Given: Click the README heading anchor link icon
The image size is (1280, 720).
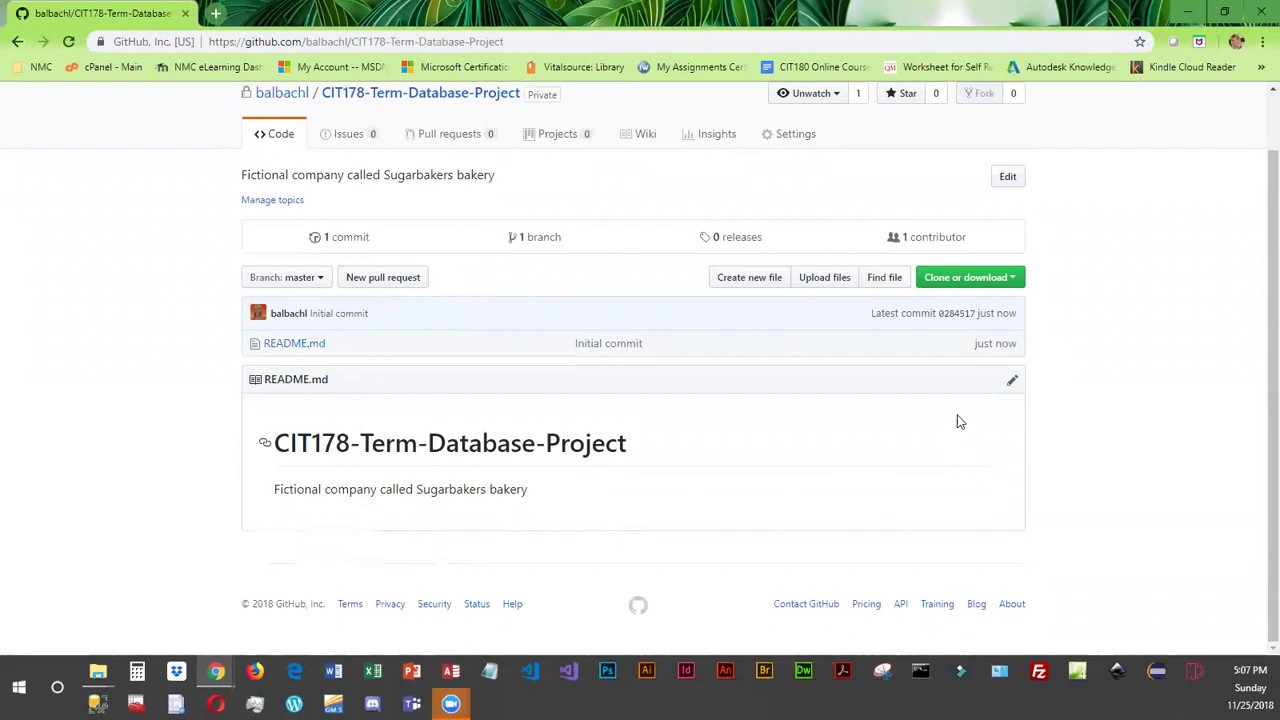Looking at the screenshot, I should [265, 443].
